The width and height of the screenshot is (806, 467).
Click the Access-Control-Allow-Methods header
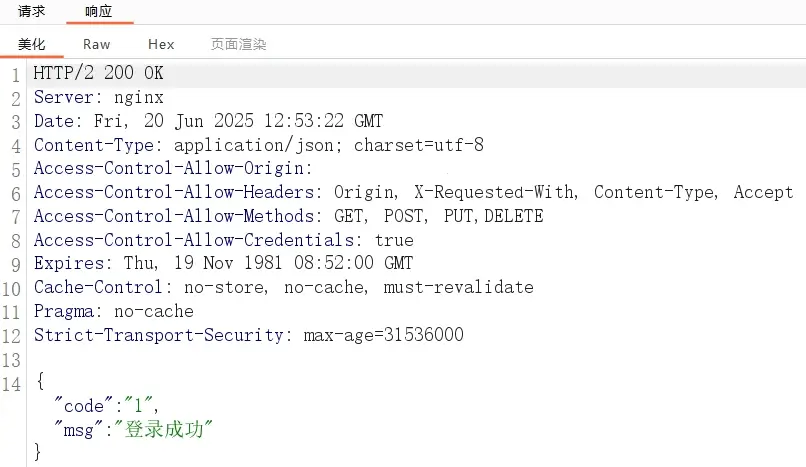(288, 216)
